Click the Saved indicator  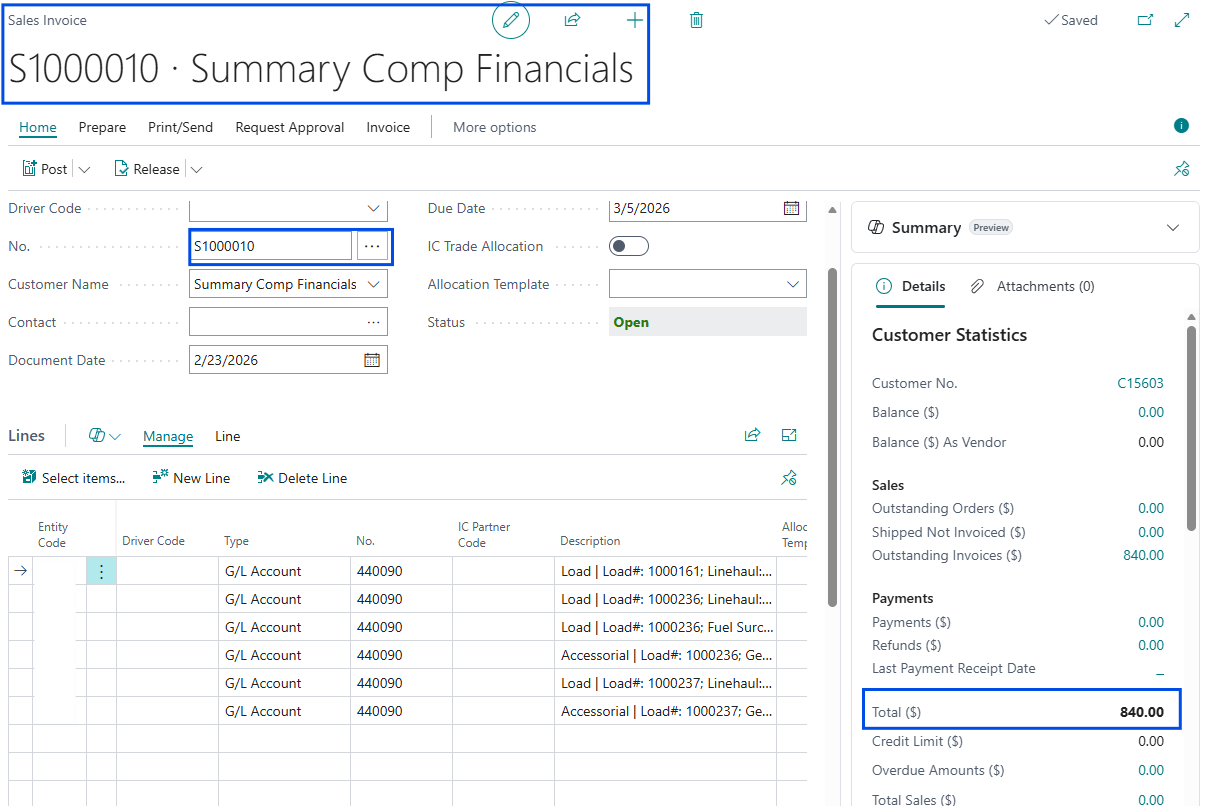(1070, 20)
